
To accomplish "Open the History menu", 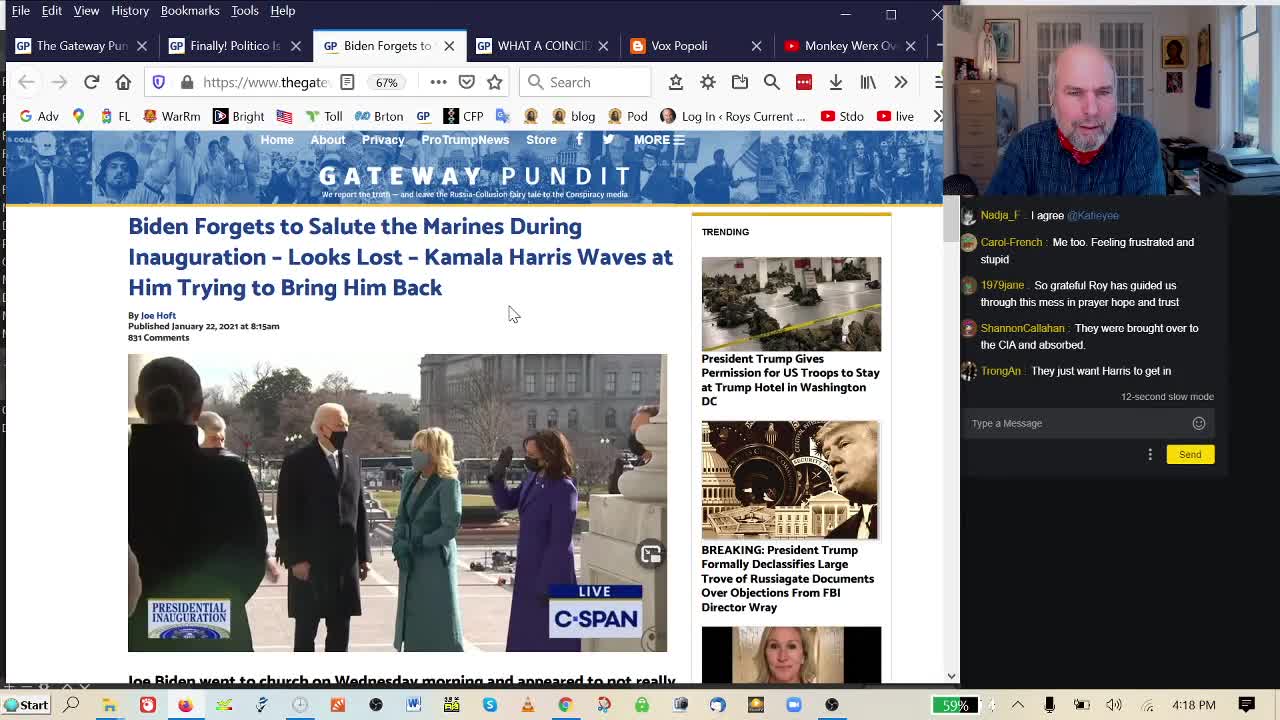I will [x=130, y=10].
